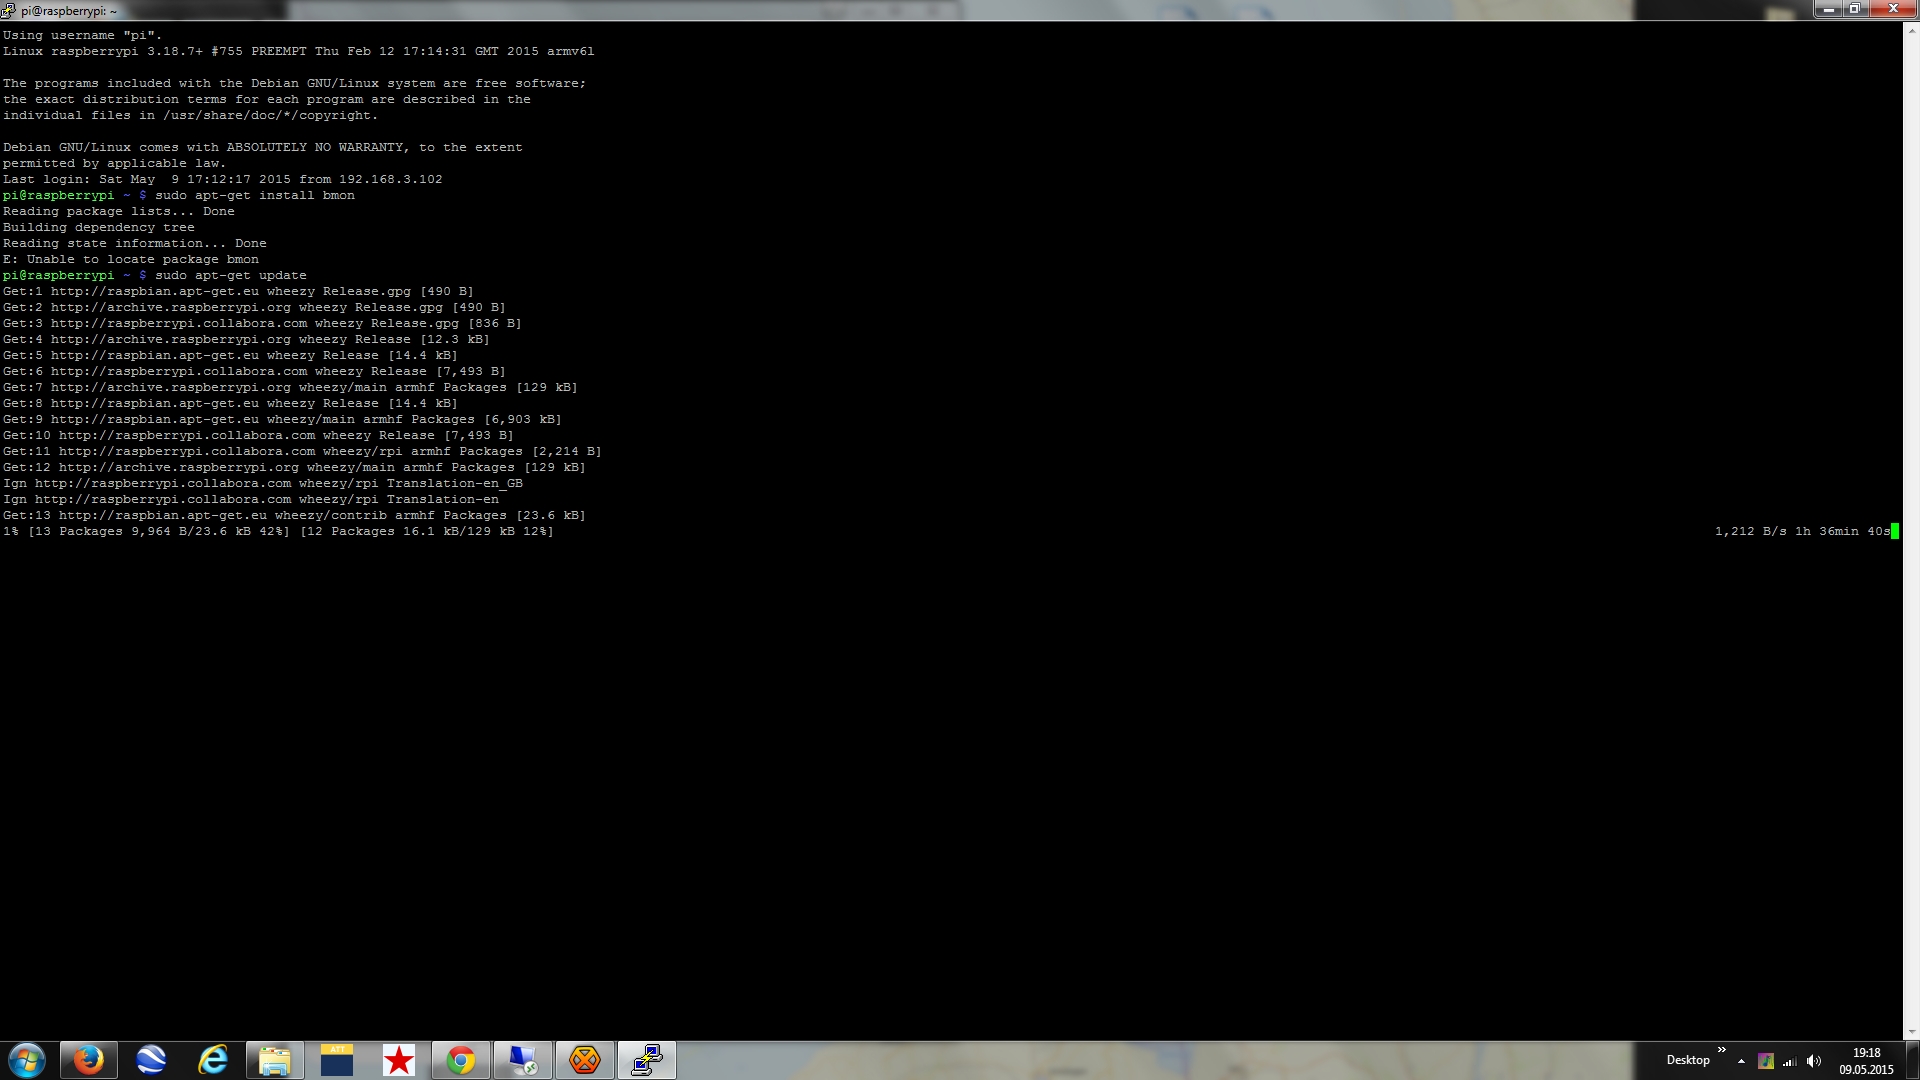Open Internet Explorer from the taskbar
The height and width of the screenshot is (1080, 1920).
point(213,1060)
